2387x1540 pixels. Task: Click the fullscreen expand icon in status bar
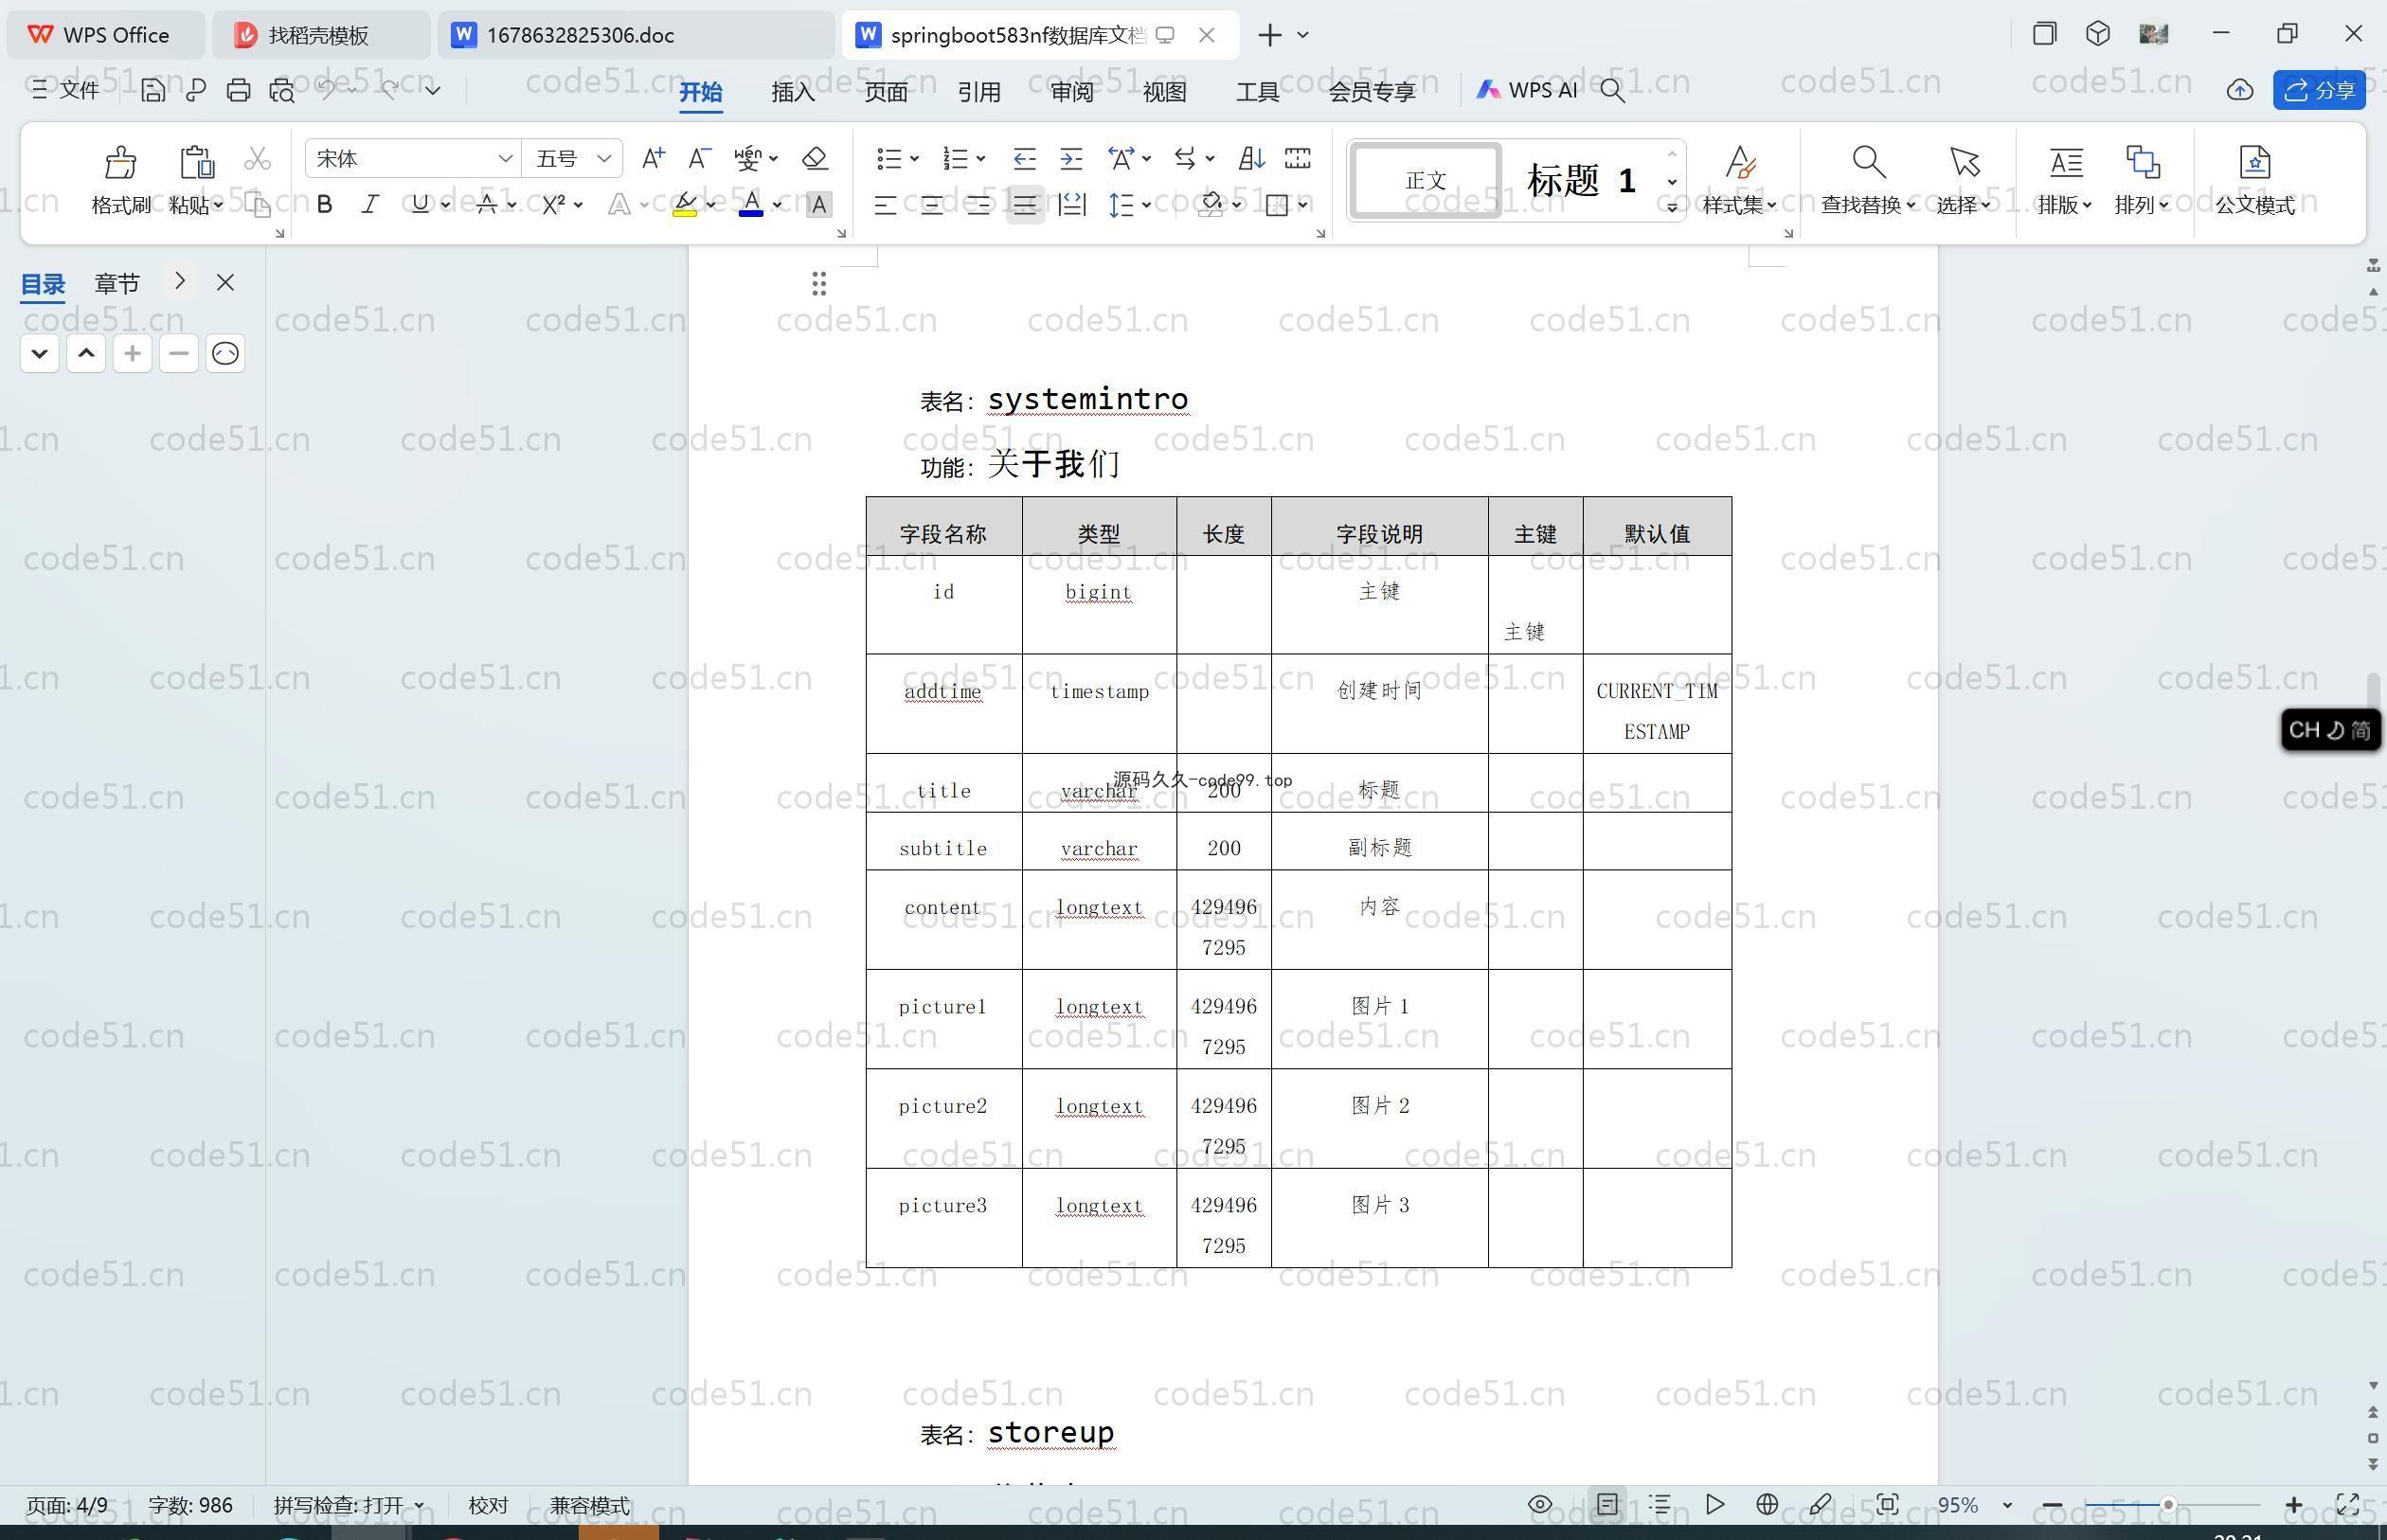2347,1504
